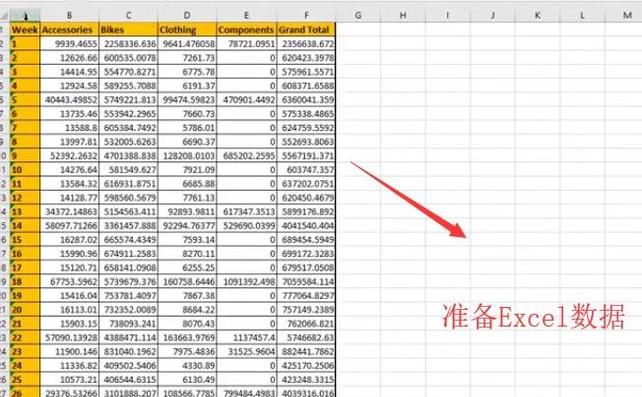Select cell with value 128208.0103

pos(187,156)
